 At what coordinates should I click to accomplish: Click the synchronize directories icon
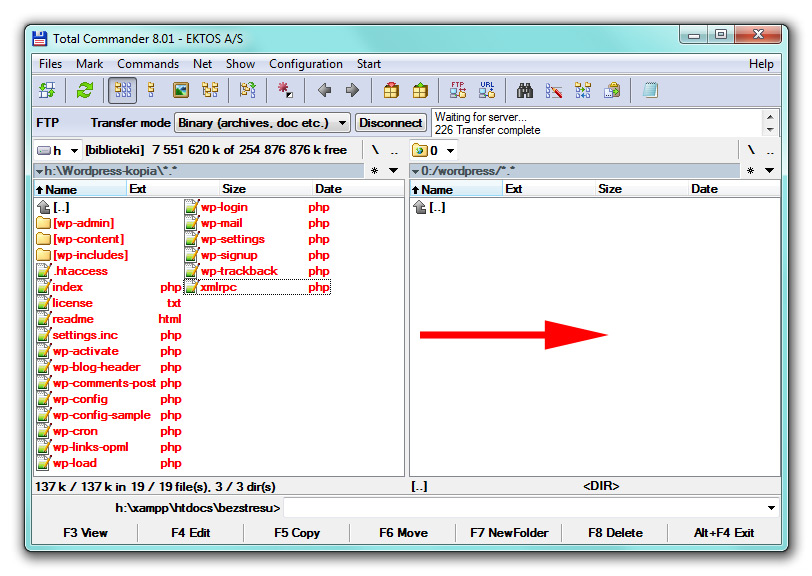click(x=583, y=91)
